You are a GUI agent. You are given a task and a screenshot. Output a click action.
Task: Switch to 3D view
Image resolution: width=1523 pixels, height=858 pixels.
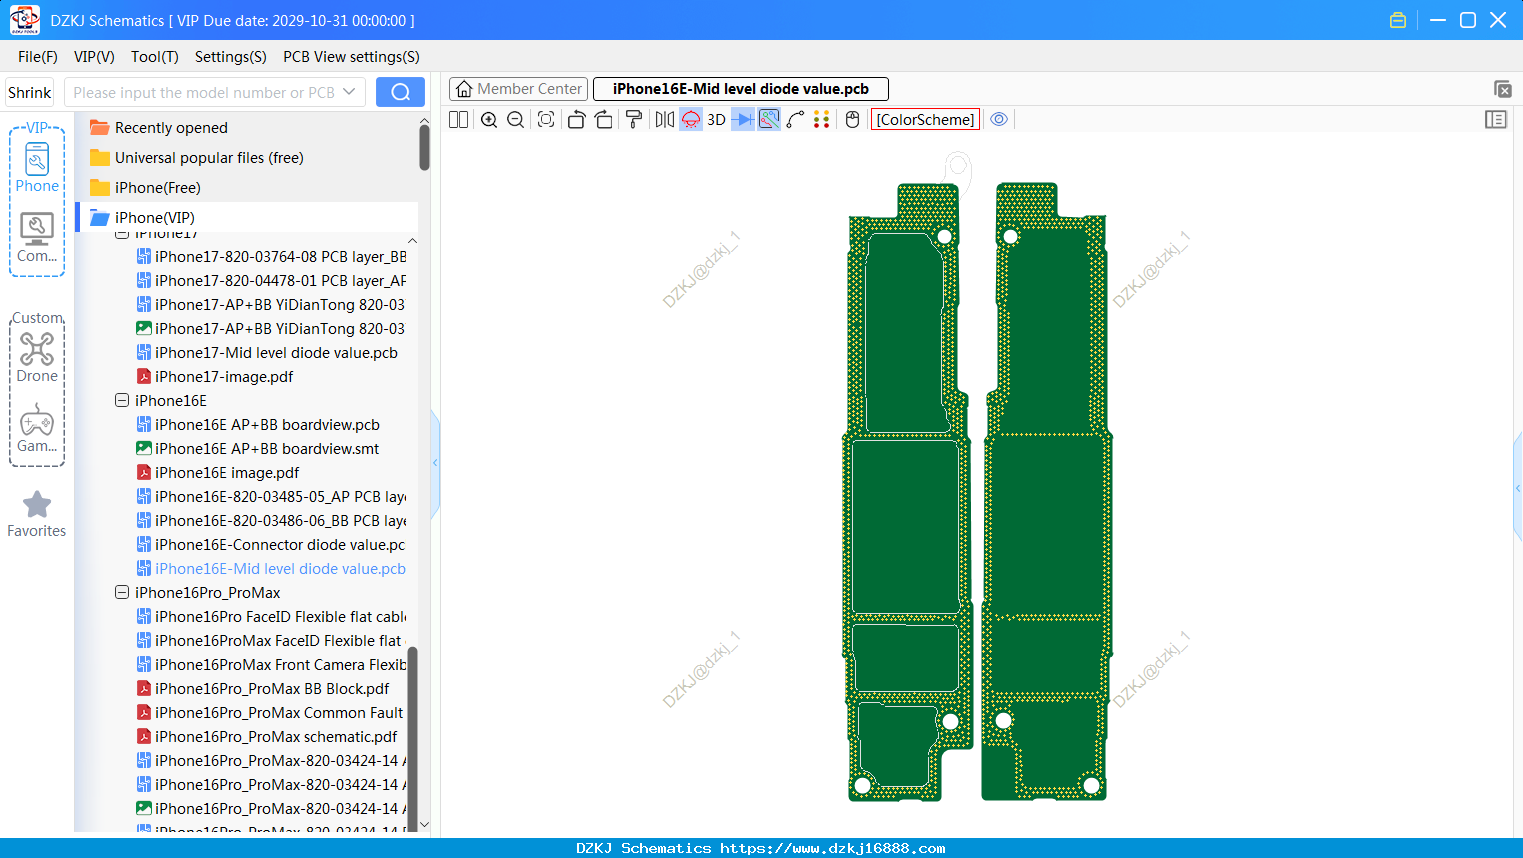pyautogui.click(x=716, y=120)
